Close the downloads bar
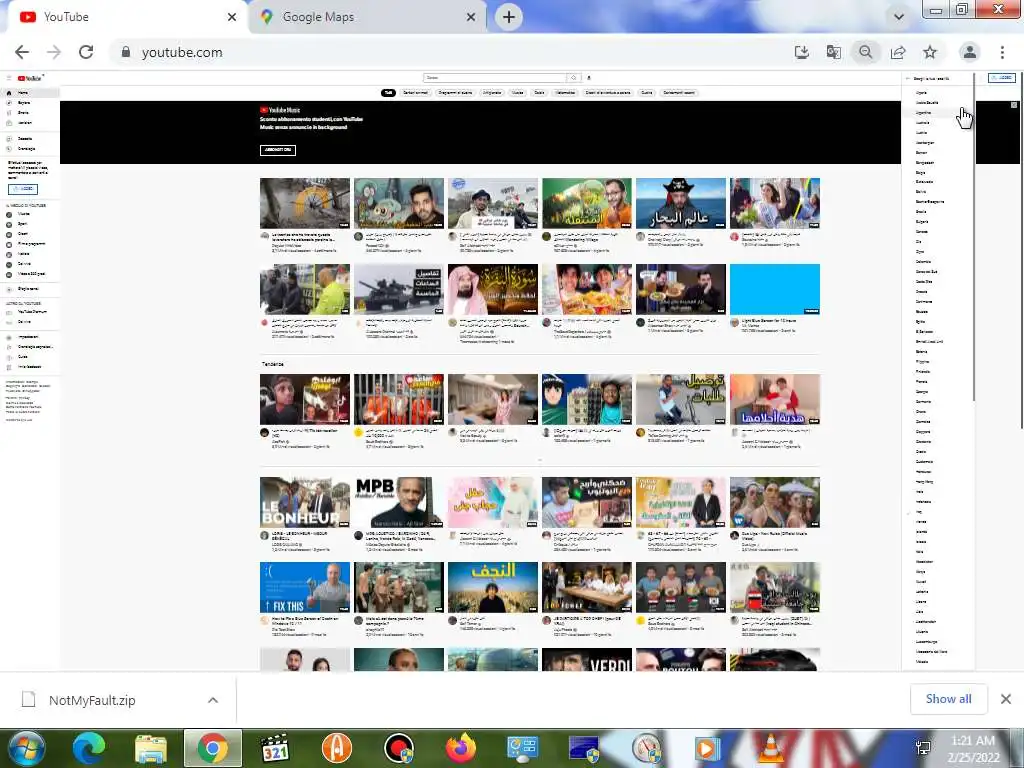The height and width of the screenshot is (768, 1024). point(1006,699)
